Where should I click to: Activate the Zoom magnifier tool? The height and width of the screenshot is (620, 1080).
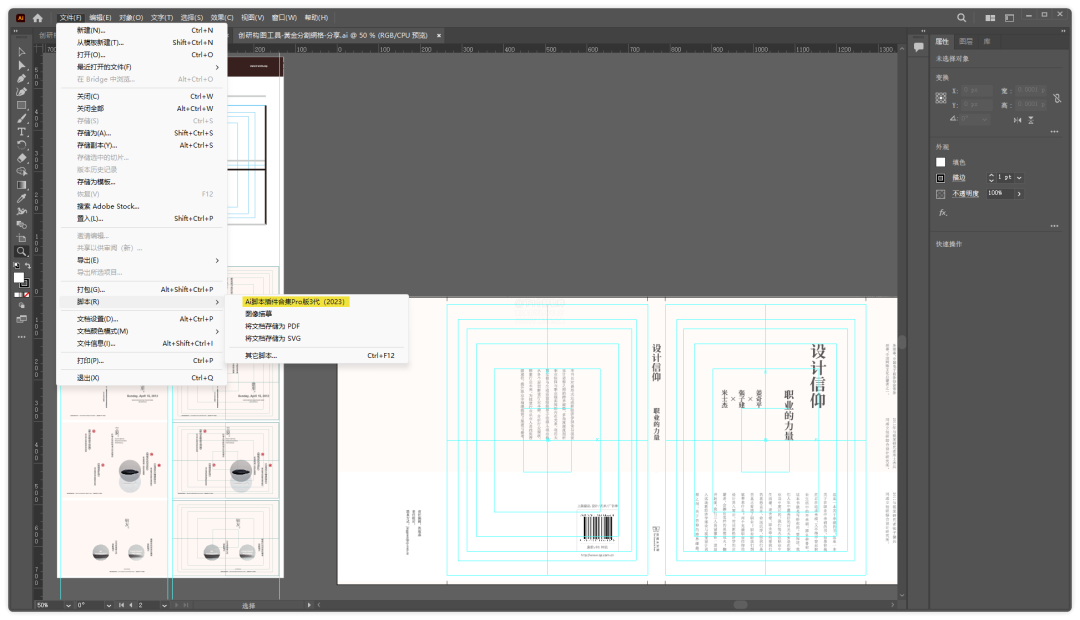point(22,251)
